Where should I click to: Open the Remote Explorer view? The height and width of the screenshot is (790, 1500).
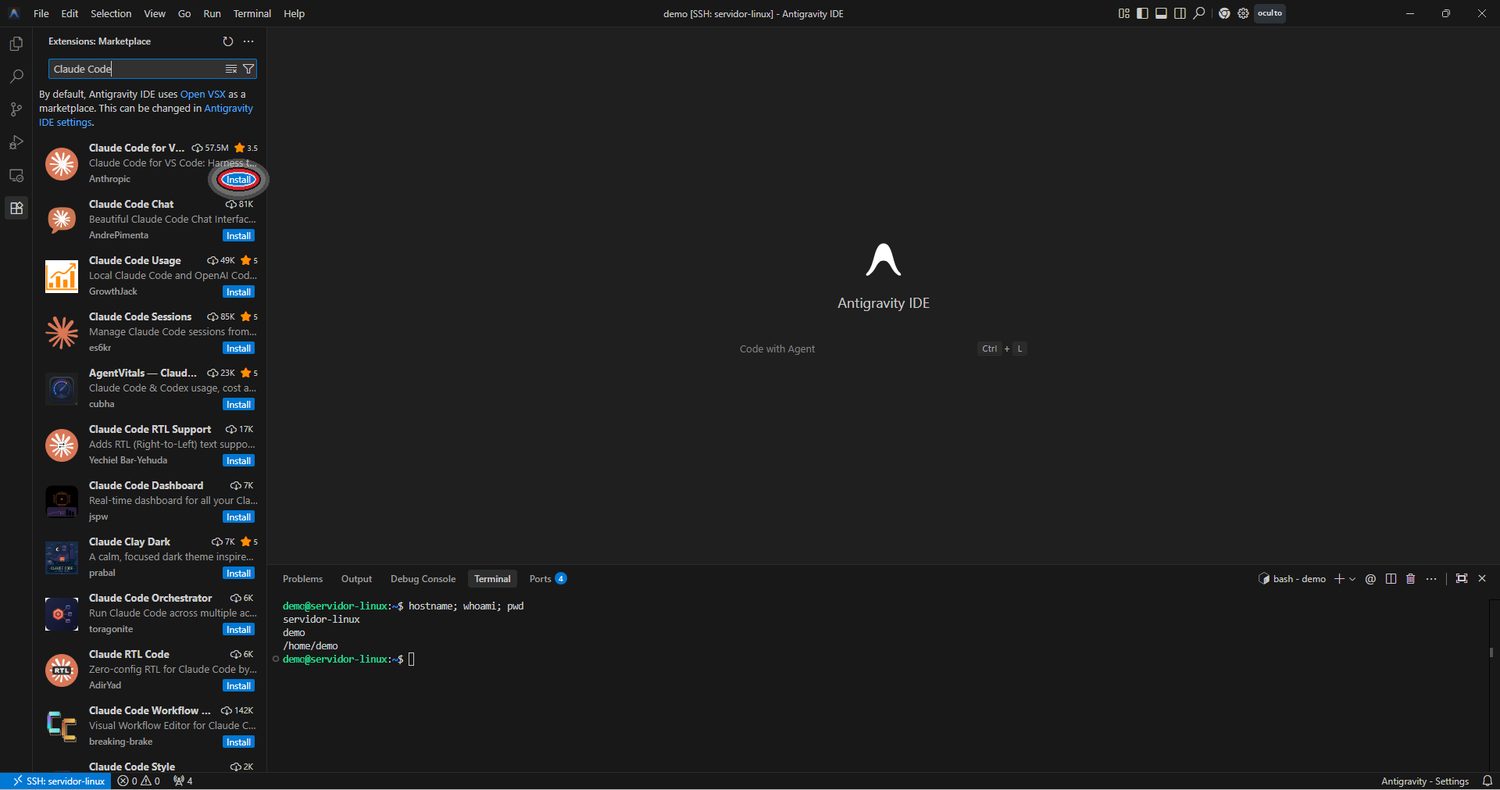pos(16,175)
